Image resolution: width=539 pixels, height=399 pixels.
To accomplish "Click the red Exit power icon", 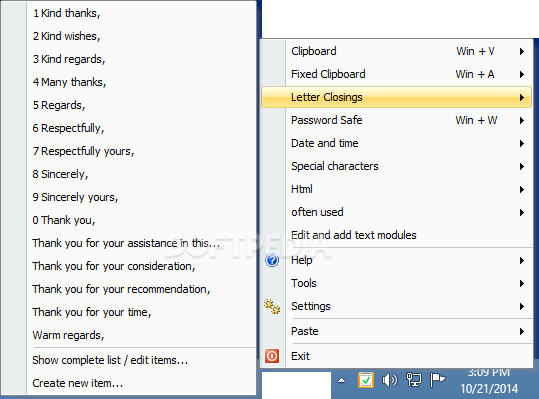I will [x=272, y=356].
